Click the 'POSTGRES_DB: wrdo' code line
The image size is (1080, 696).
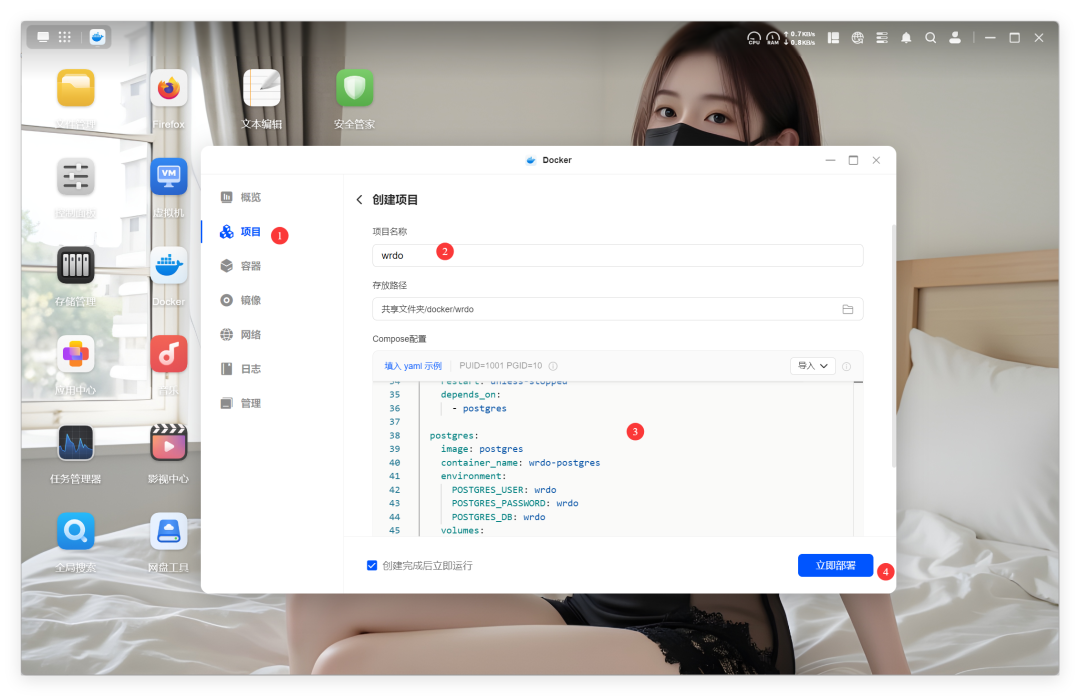[498, 517]
